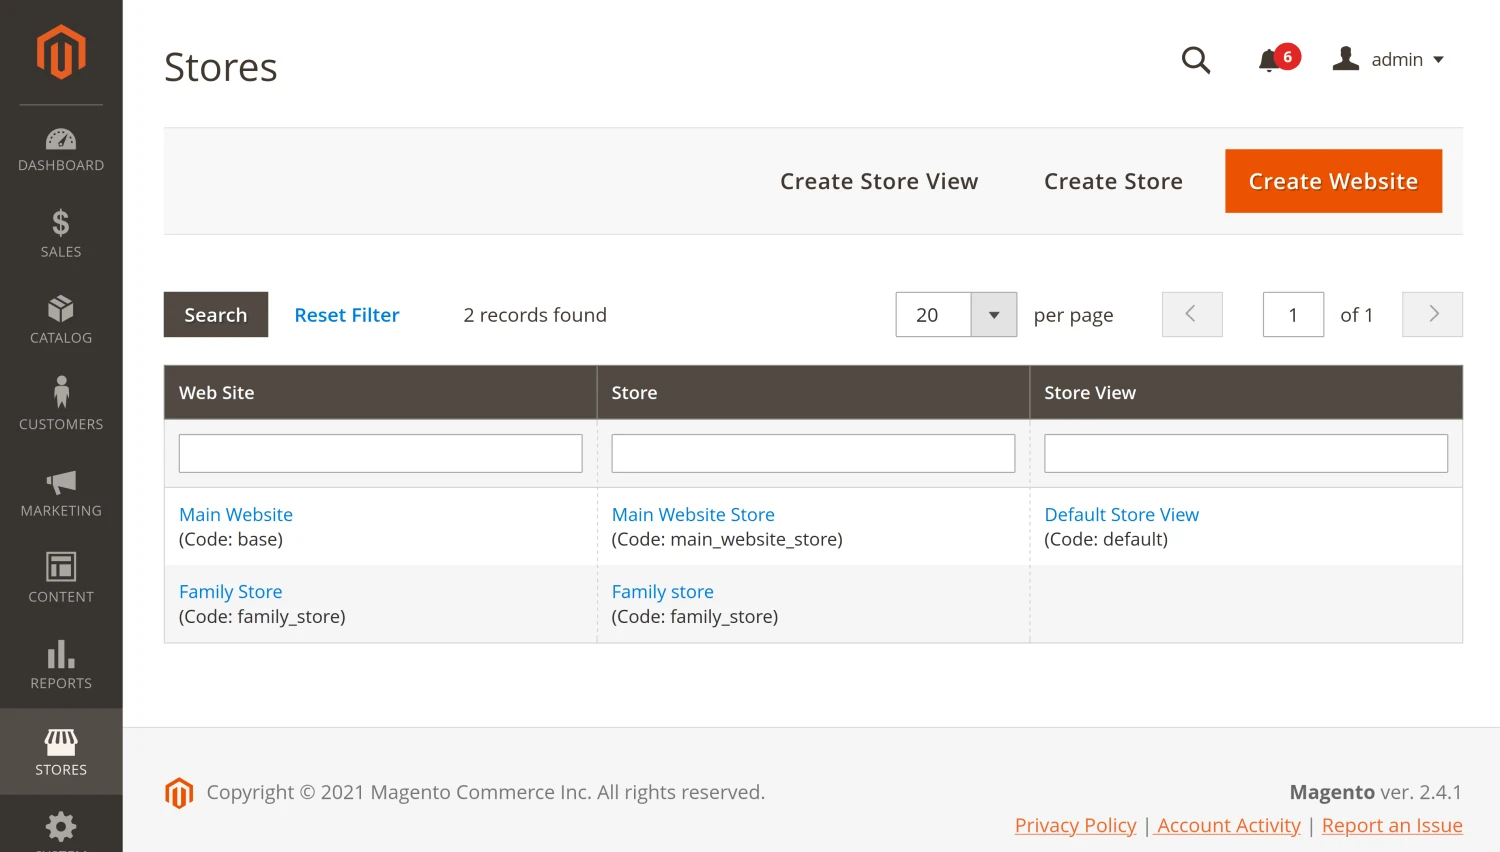View notifications via the bell icon
Image resolution: width=1500 pixels, height=852 pixels.
click(1270, 60)
